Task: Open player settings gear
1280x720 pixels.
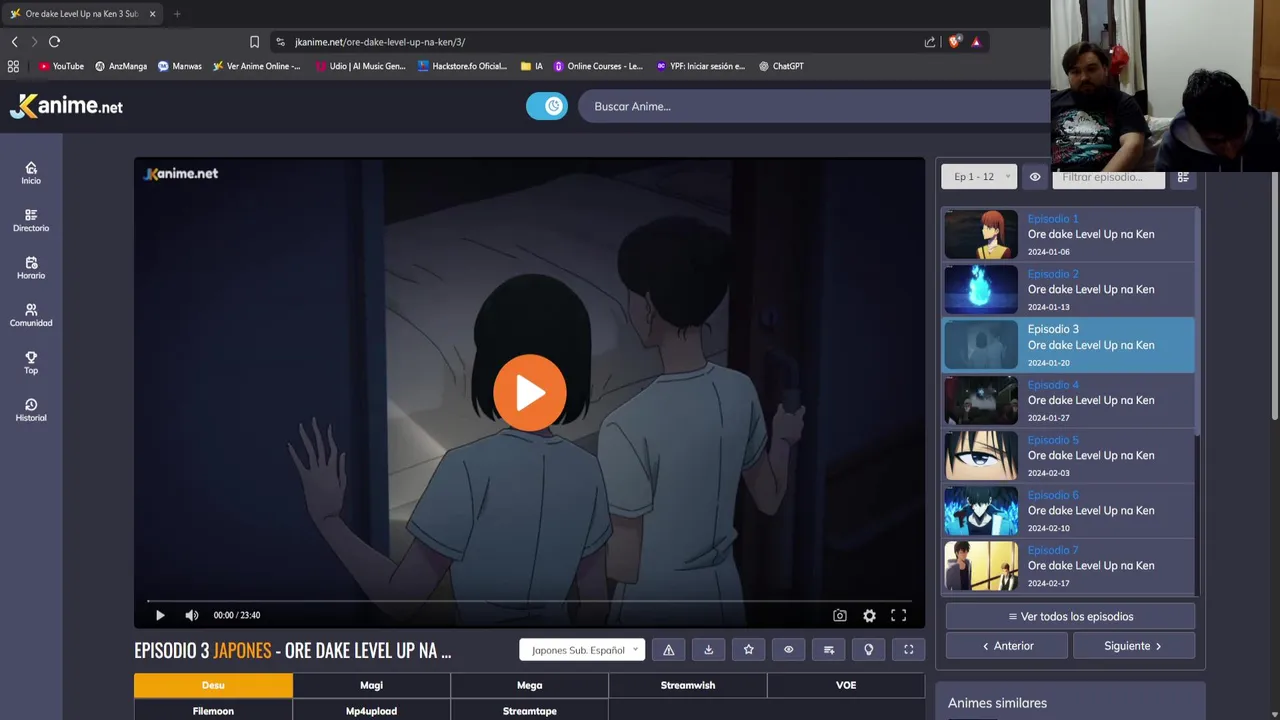Action: pyautogui.click(x=869, y=616)
